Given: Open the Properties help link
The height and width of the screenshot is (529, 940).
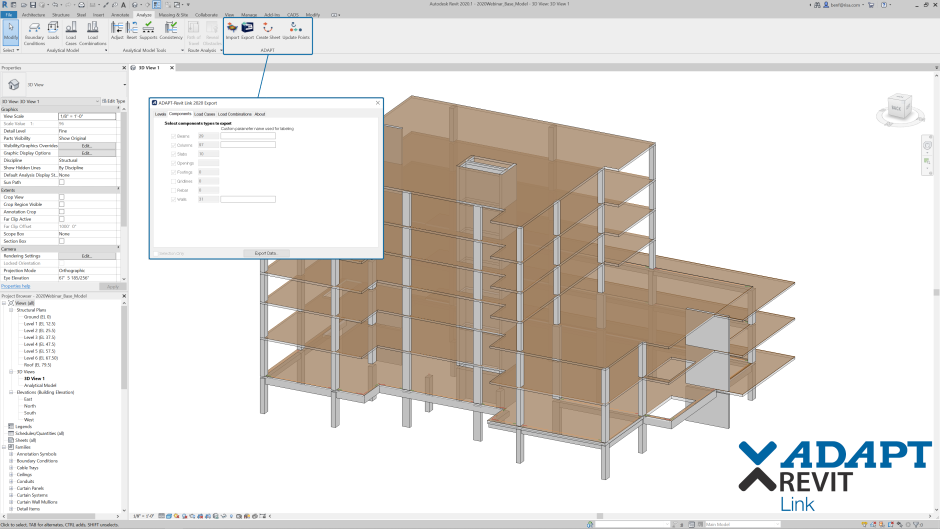Looking at the screenshot, I should pyautogui.click(x=16, y=286).
